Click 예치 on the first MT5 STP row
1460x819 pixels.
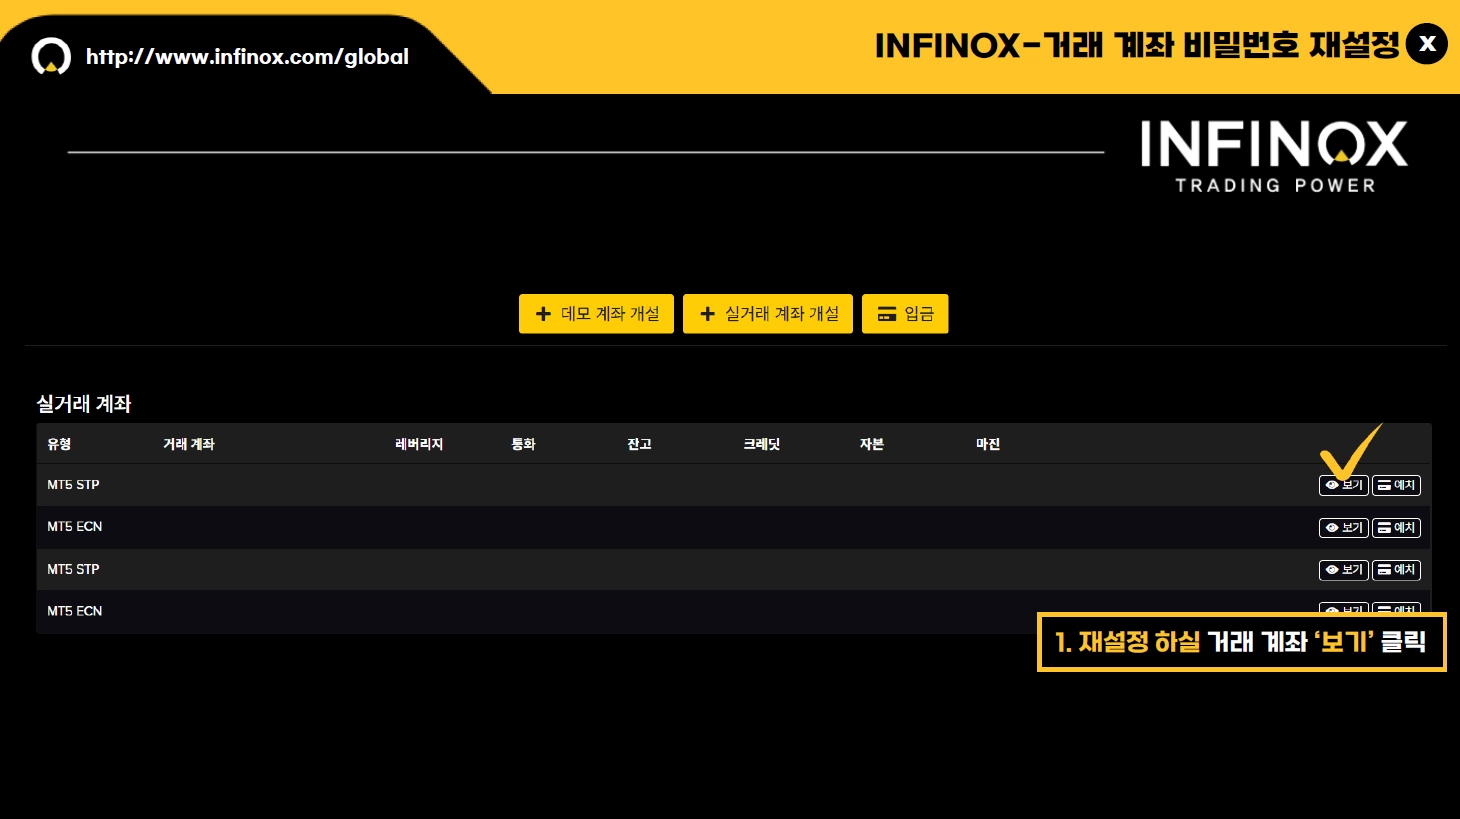point(1396,485)
